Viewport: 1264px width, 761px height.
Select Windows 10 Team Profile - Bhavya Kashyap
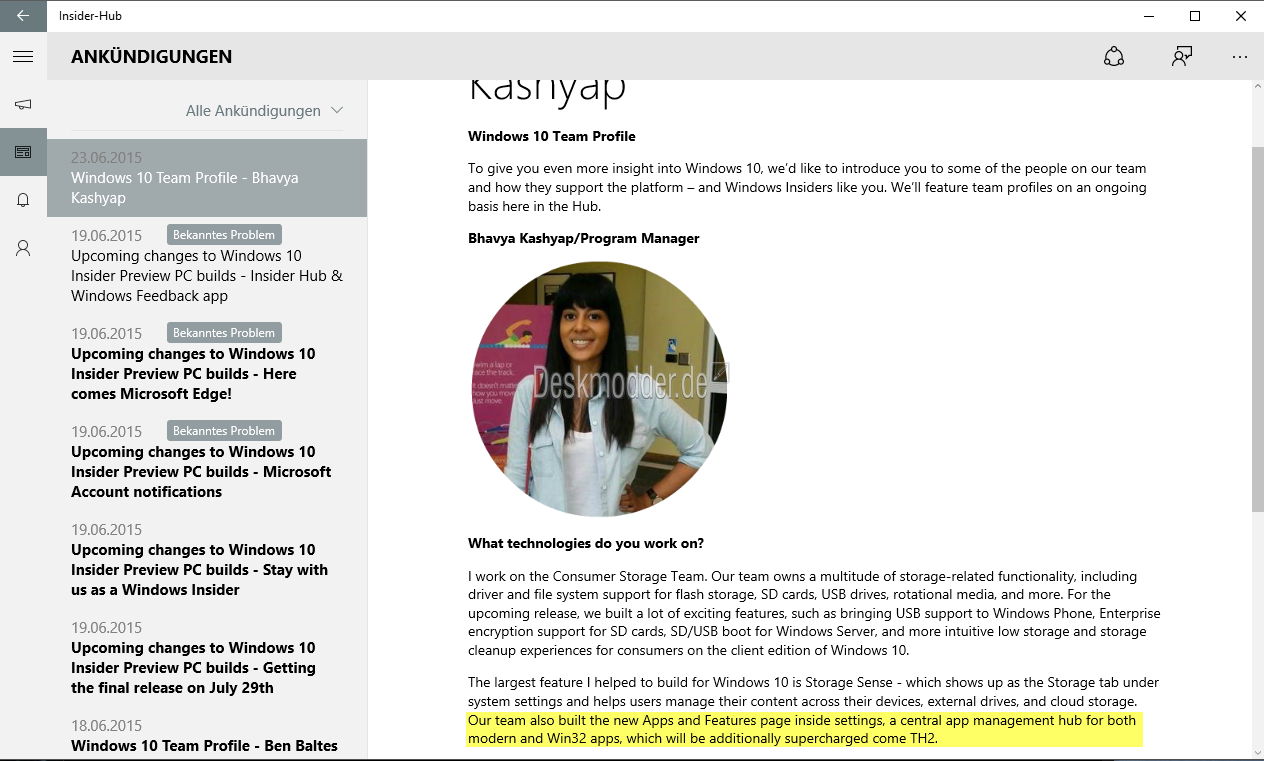pyautogui.click(x=207, y=178)
